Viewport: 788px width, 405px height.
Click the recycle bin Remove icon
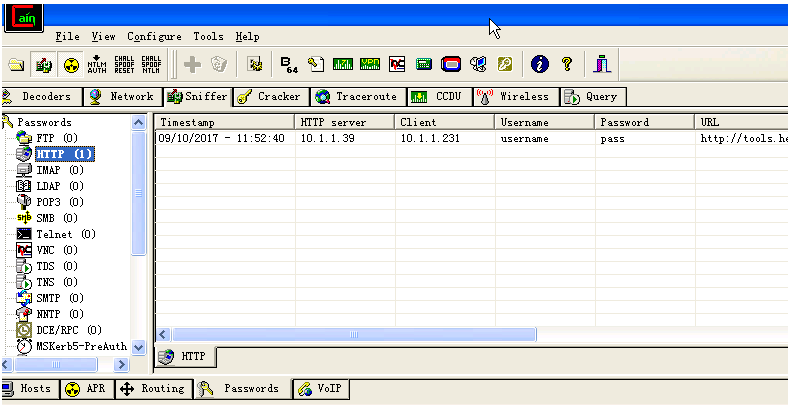(219, 64)
